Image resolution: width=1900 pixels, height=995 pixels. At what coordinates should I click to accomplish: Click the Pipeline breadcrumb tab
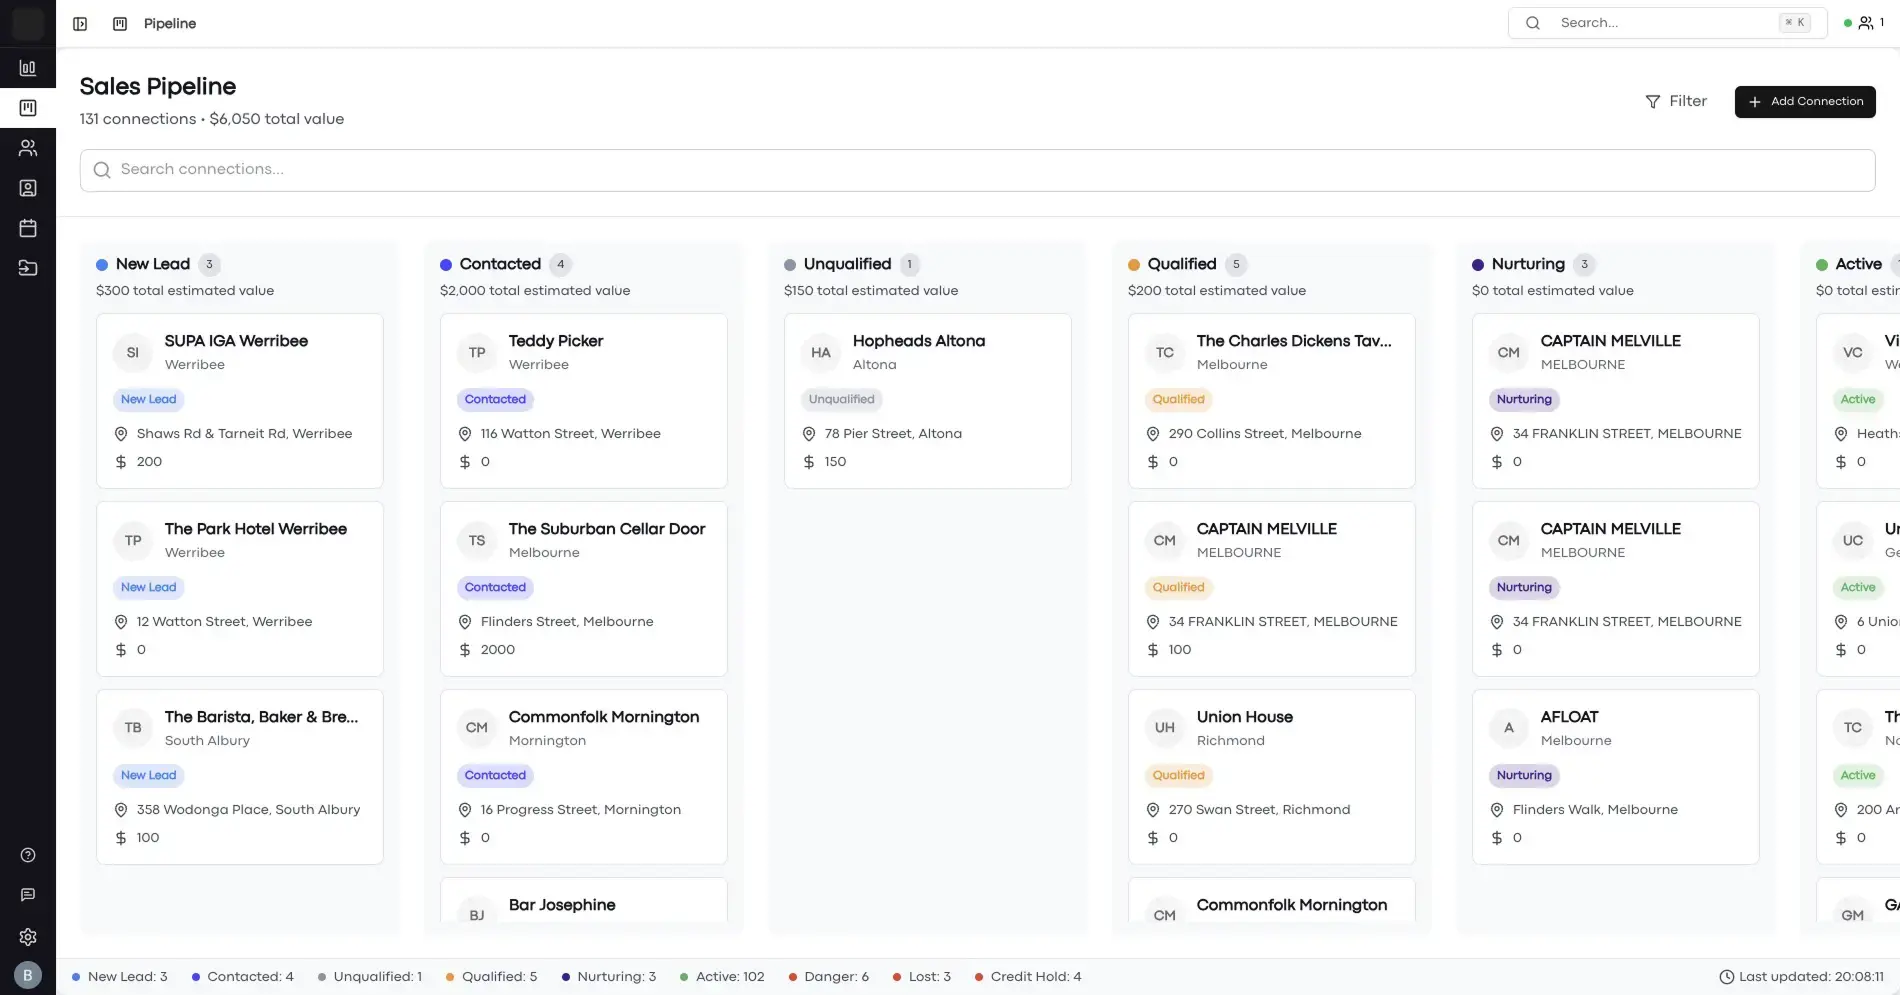[169, 24]
